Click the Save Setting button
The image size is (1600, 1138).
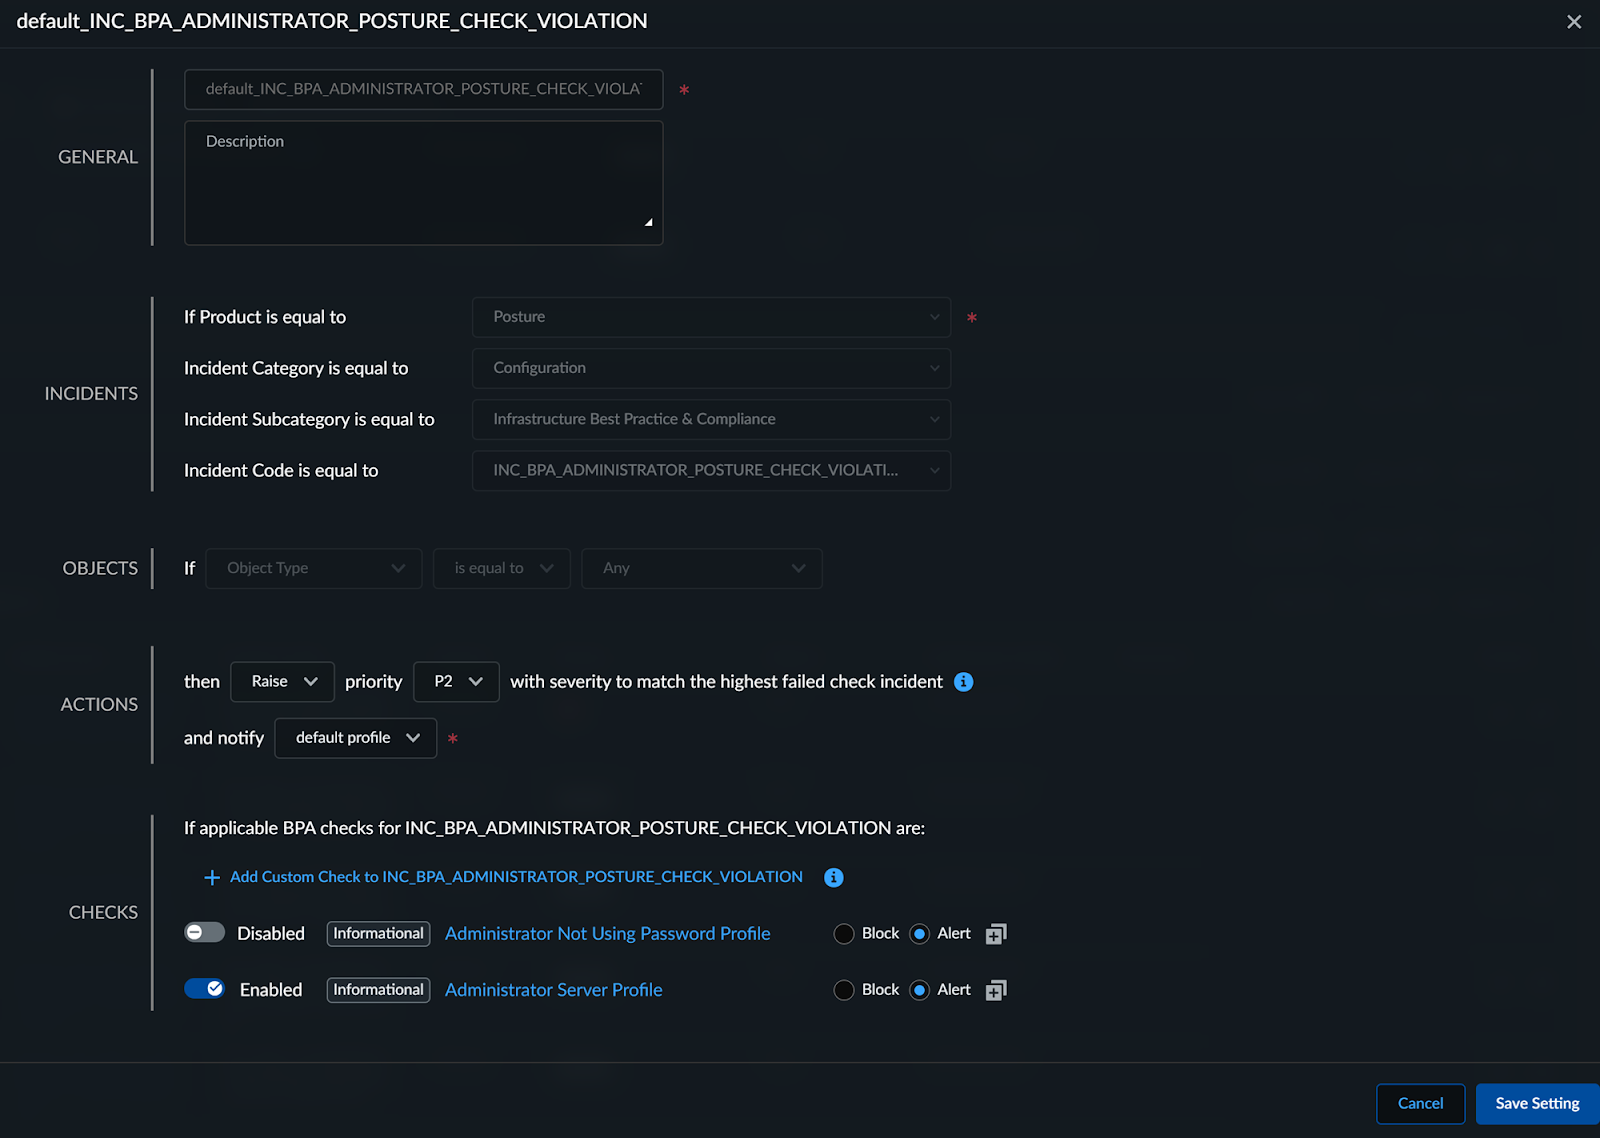(x=1536, y=1104)
